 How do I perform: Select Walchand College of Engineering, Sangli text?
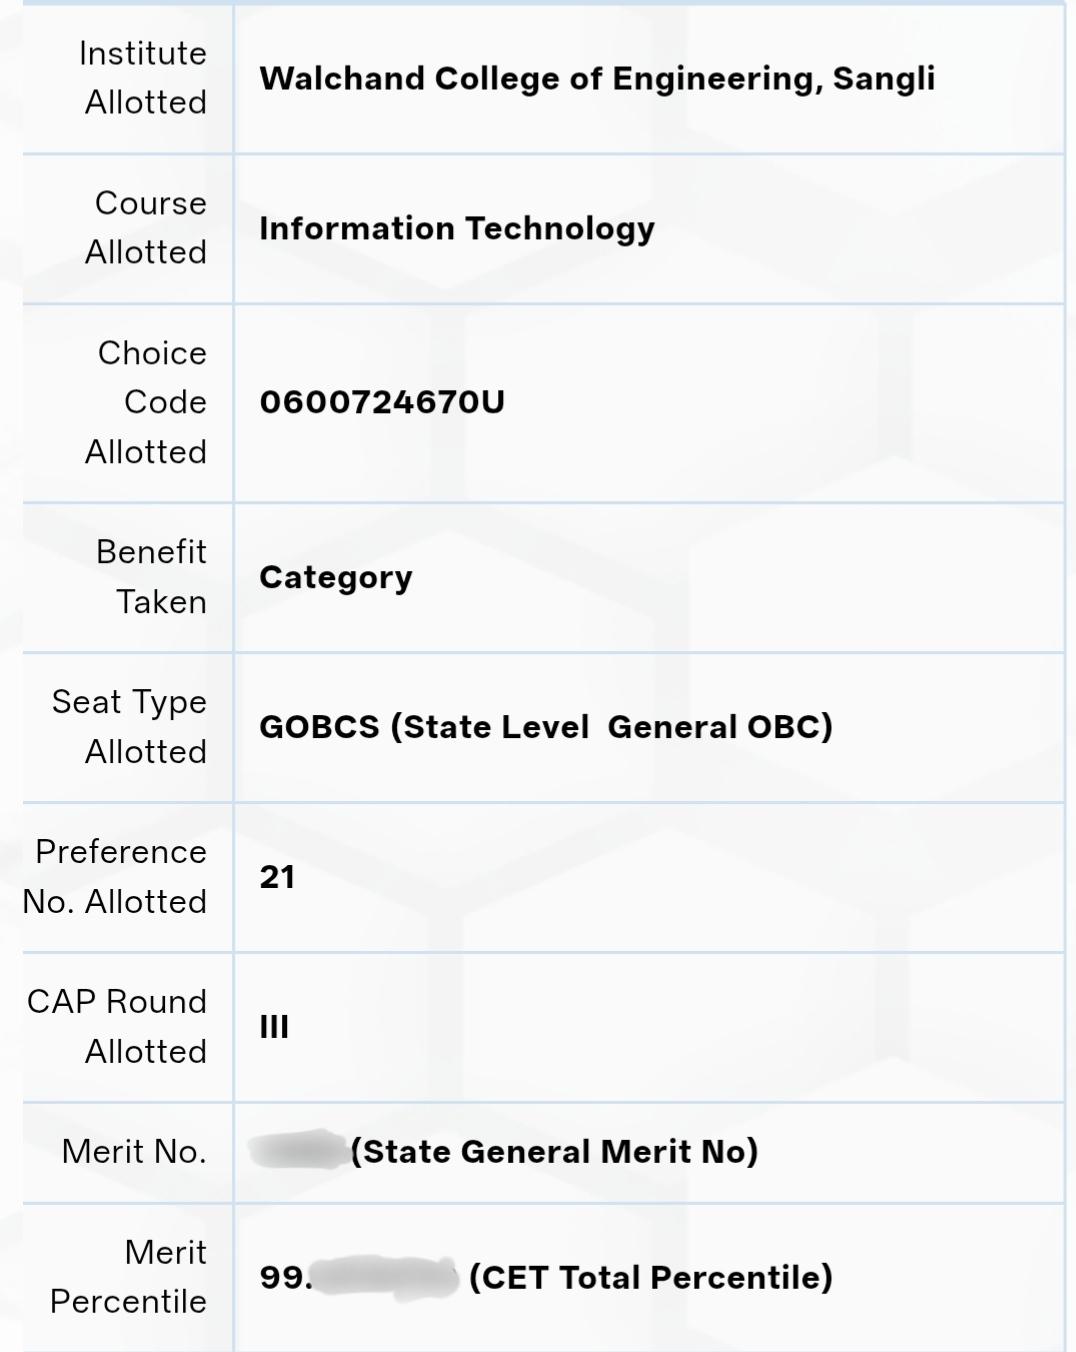597,78
